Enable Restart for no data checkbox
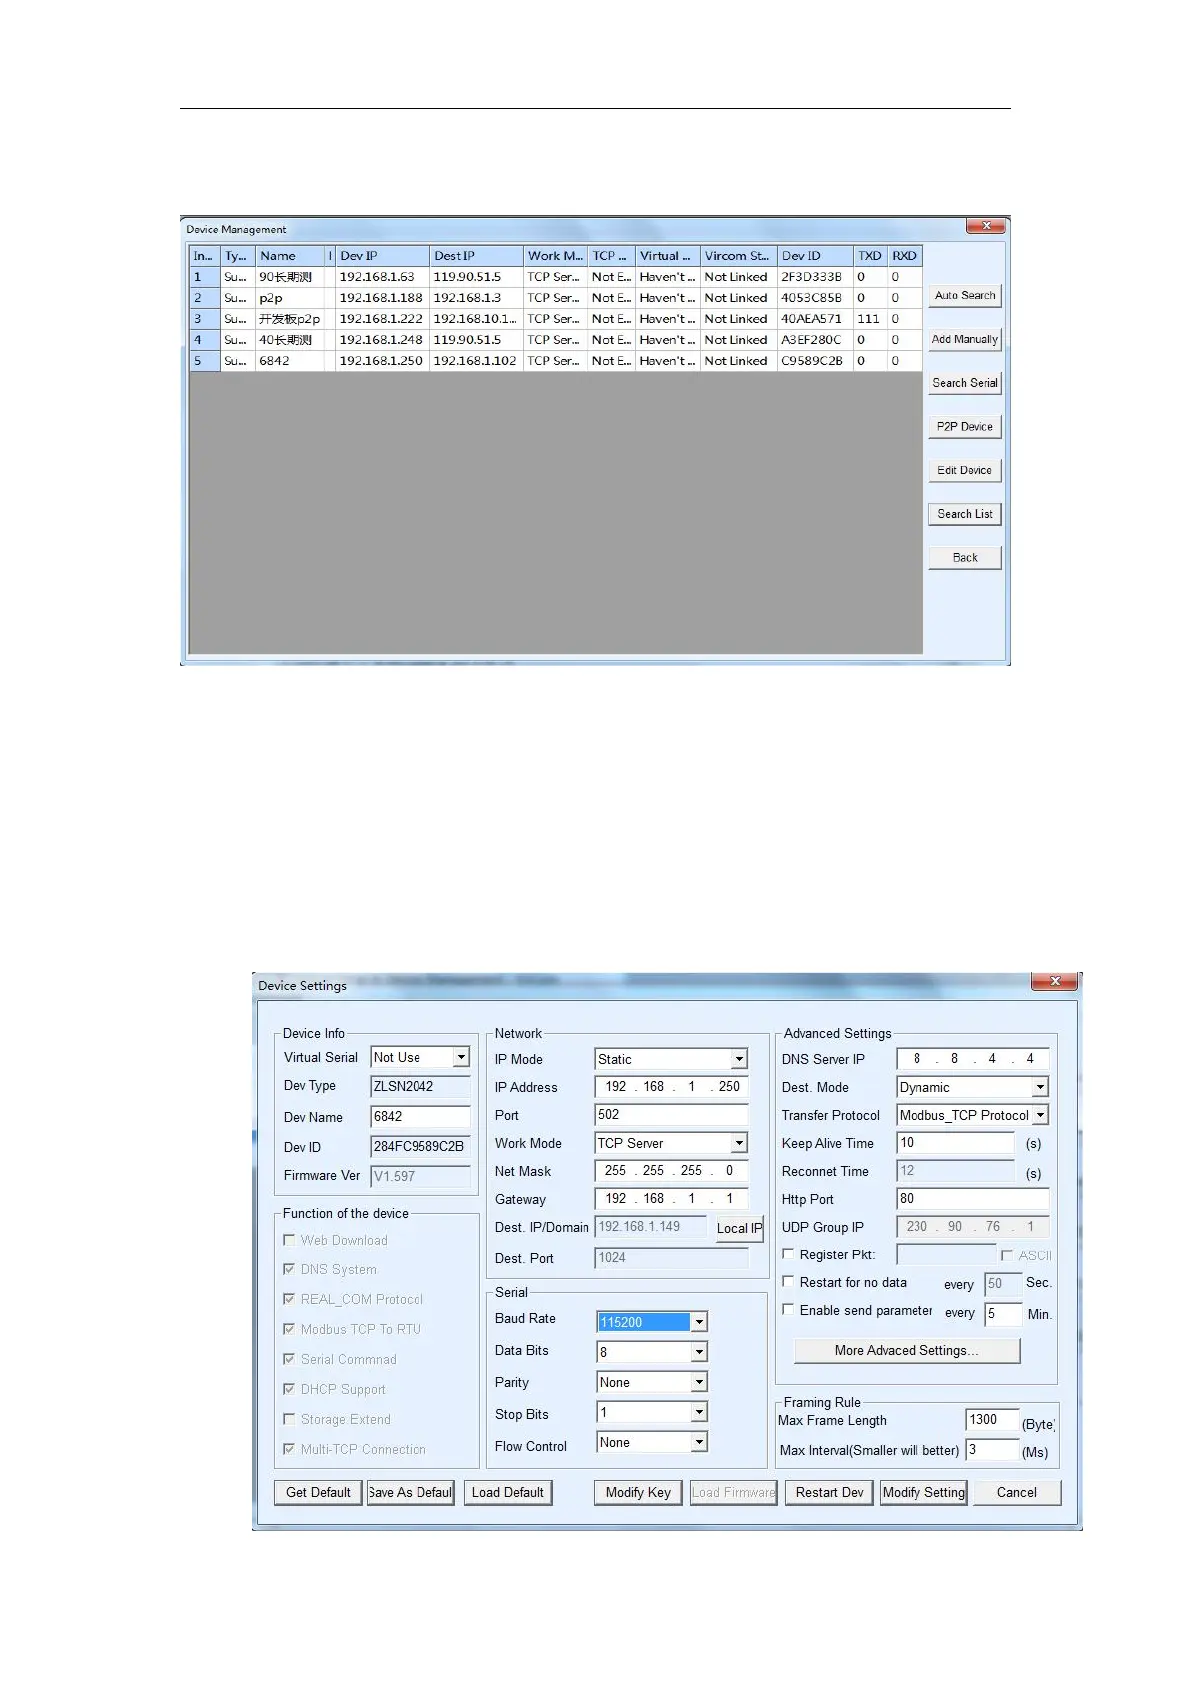1191x1684 pixels. [x=788, y=1282]
